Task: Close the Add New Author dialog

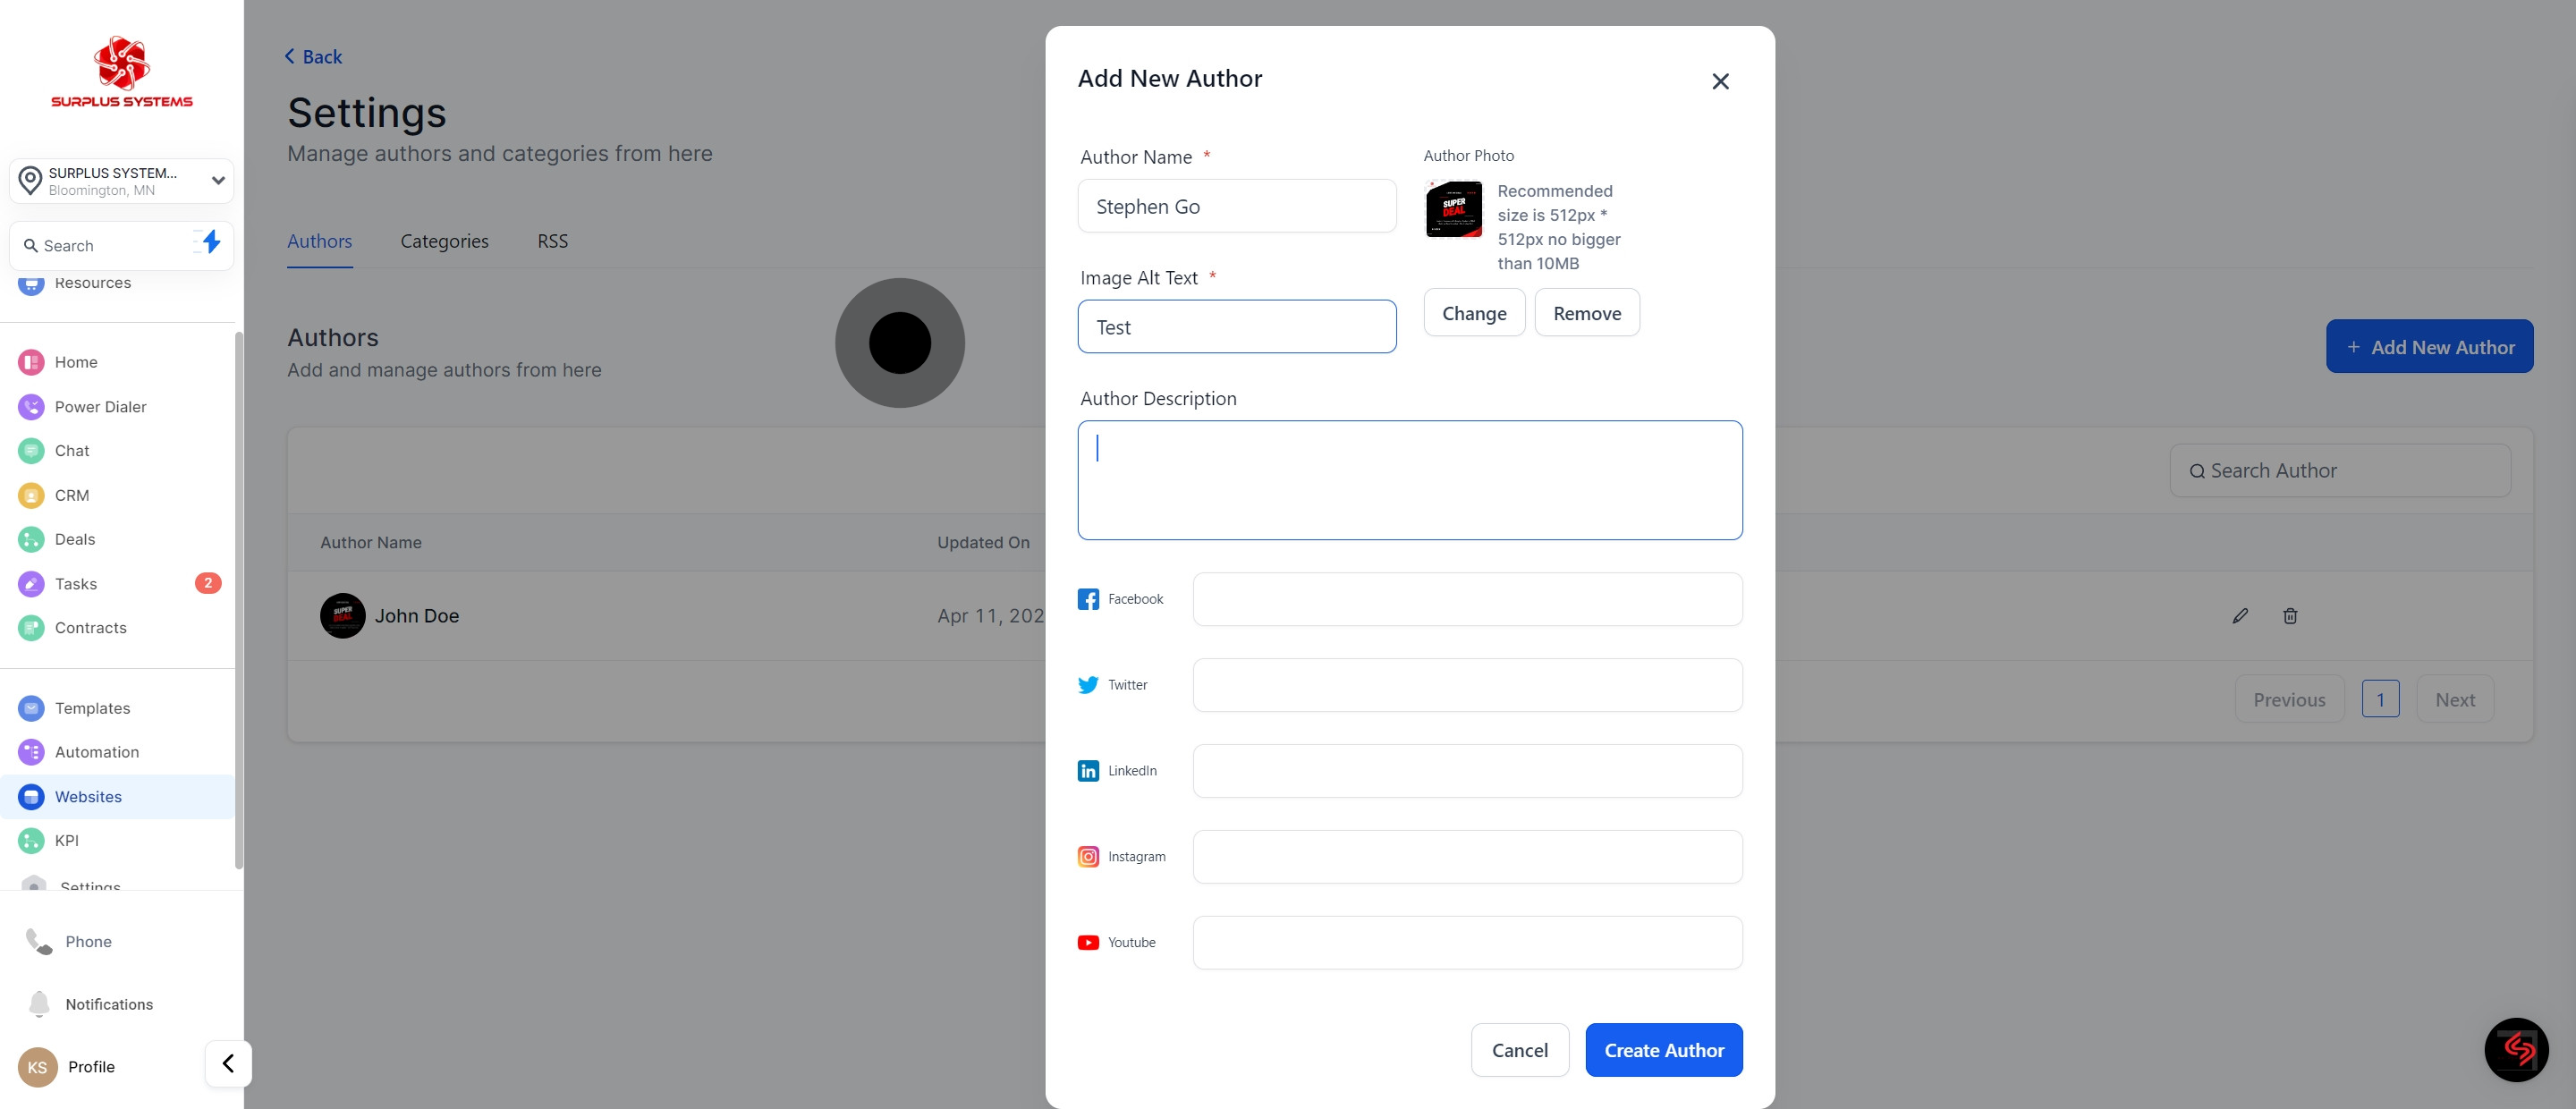Action: pyautogui.click(x=1720, y=81)
